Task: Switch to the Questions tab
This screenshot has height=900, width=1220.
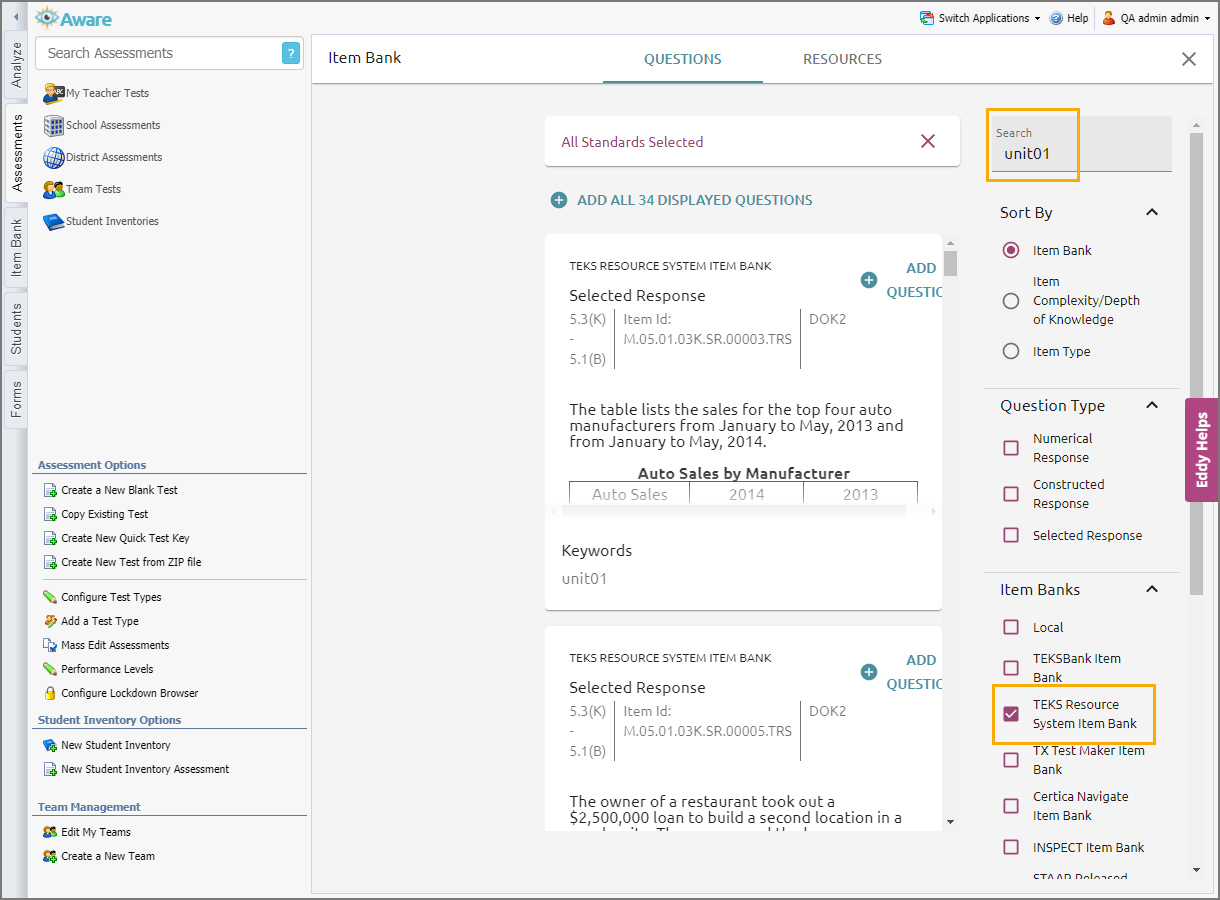Action: point(683,59)
